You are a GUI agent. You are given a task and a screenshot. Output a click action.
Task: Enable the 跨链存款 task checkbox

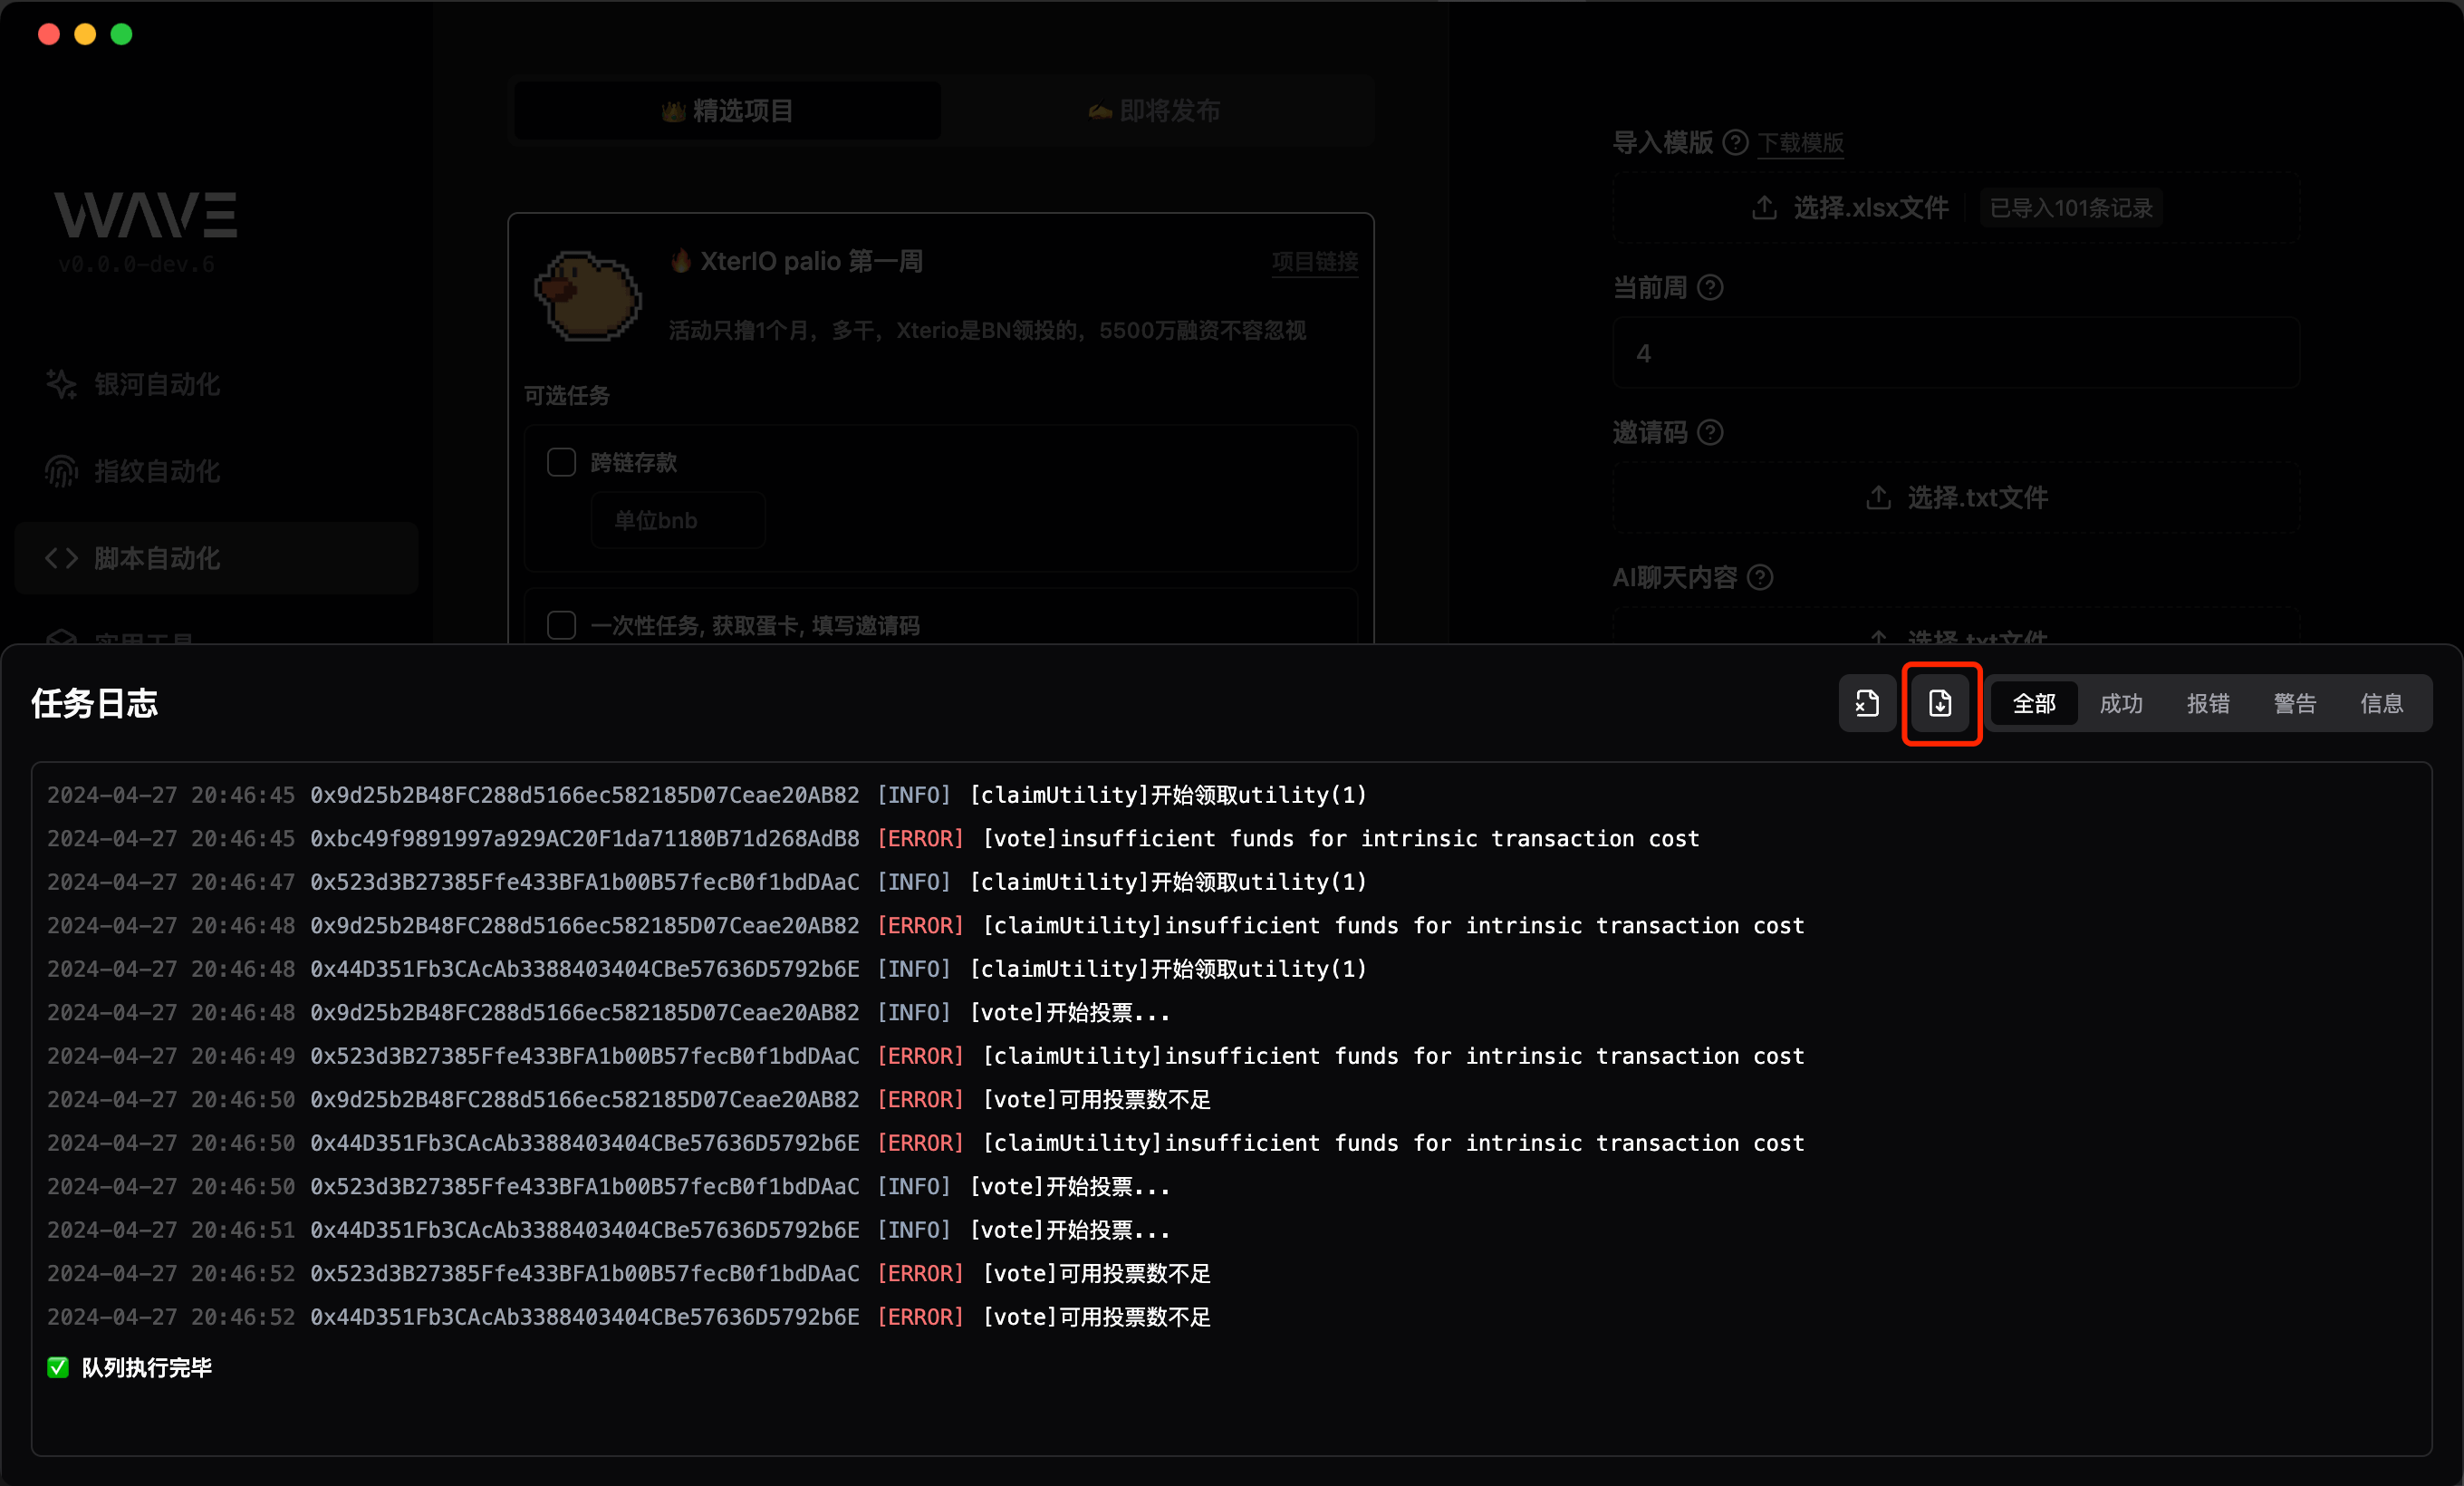(x=561, y=462)
